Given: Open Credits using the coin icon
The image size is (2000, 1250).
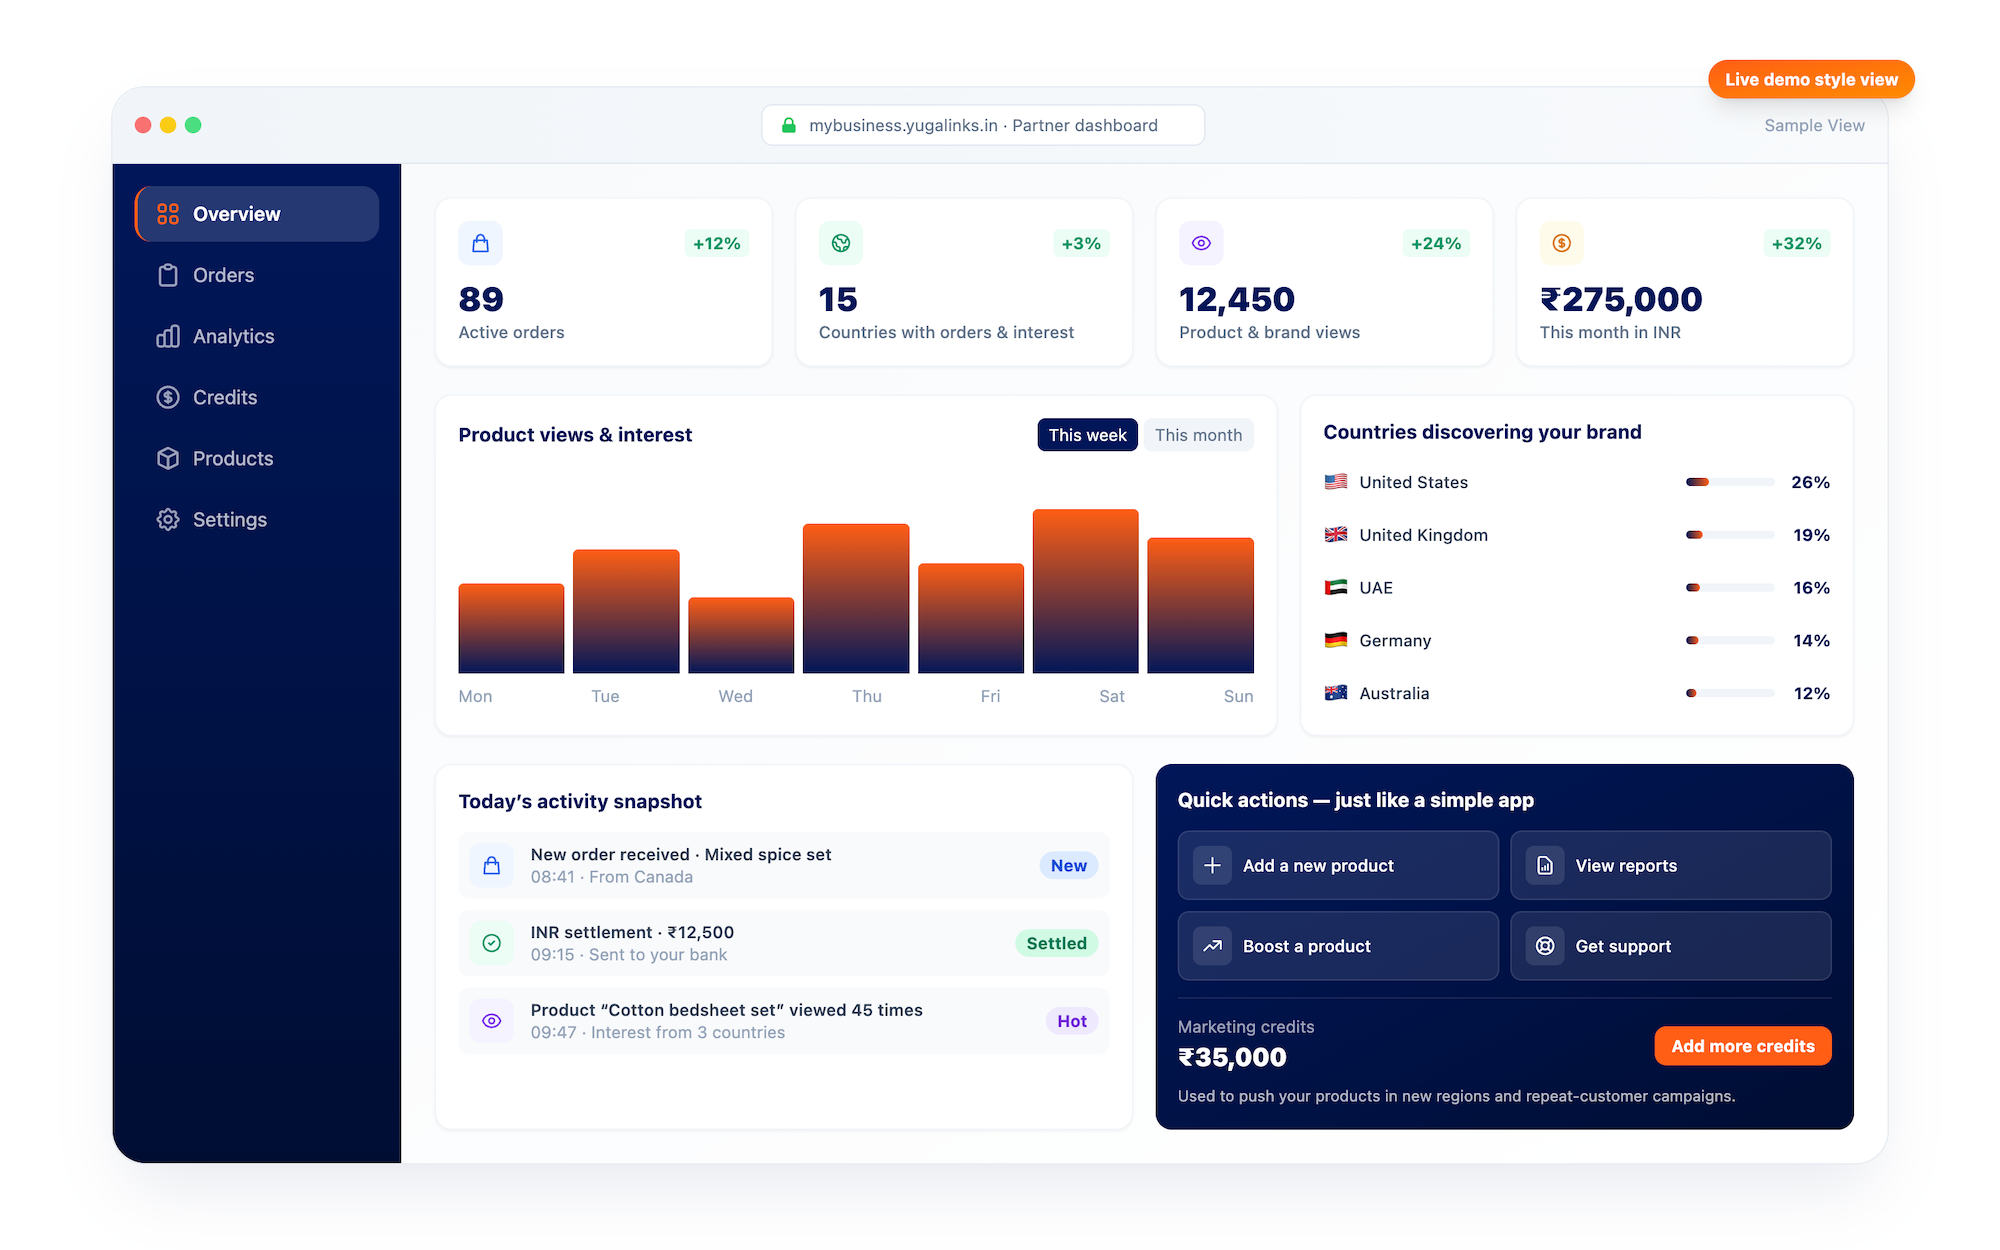Looking at the screenshot, I should click(x=167, y=397).
